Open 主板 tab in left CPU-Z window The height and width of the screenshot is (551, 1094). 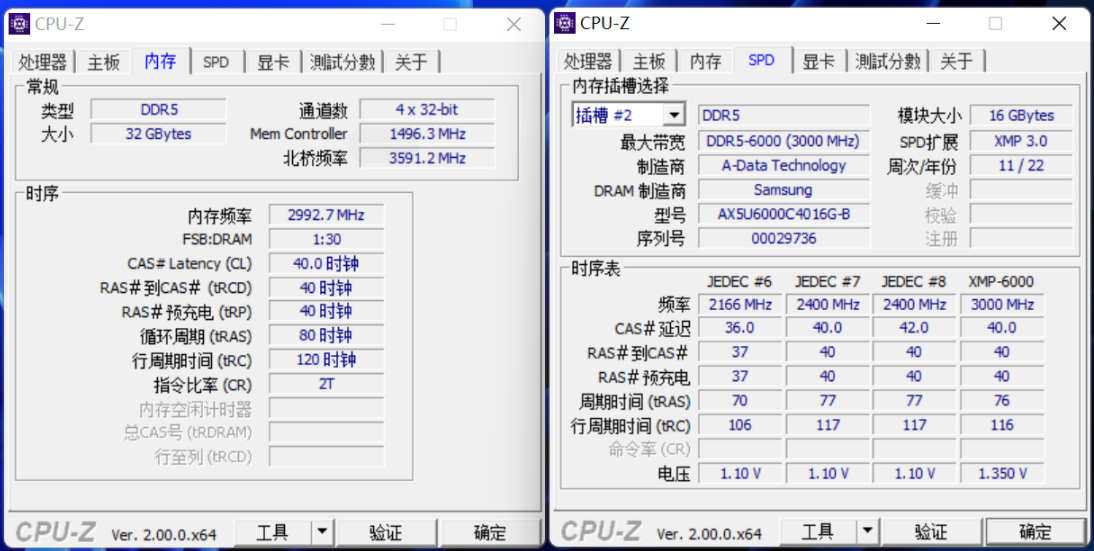(103, 62)
